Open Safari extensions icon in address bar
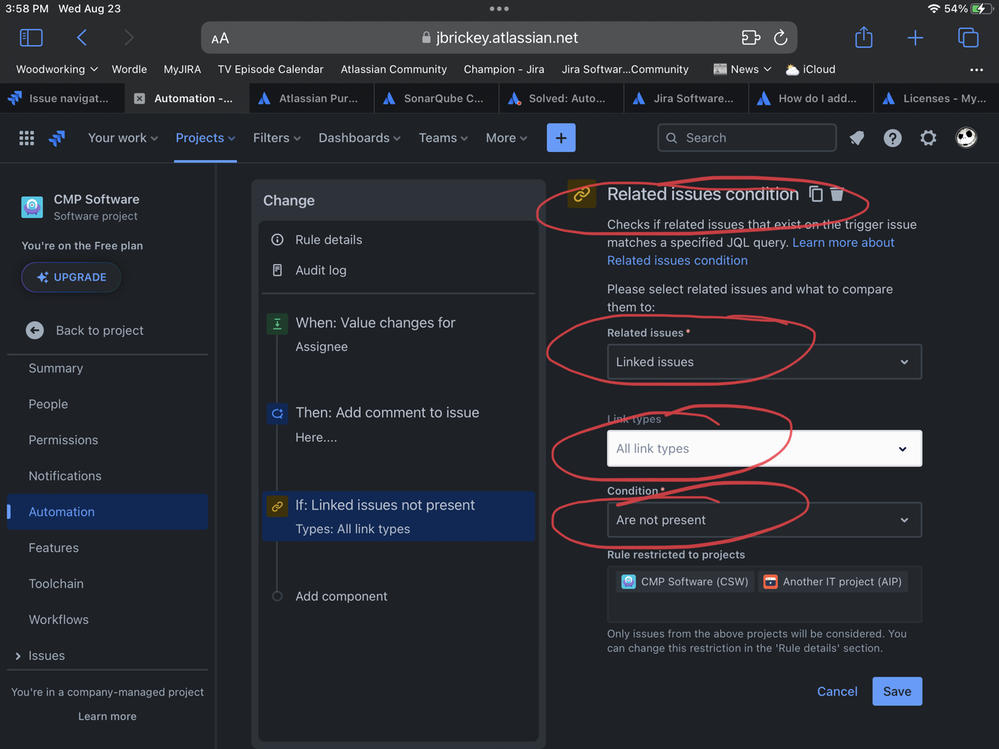Viewport: 999px width, 749px height. click(751, 38)
